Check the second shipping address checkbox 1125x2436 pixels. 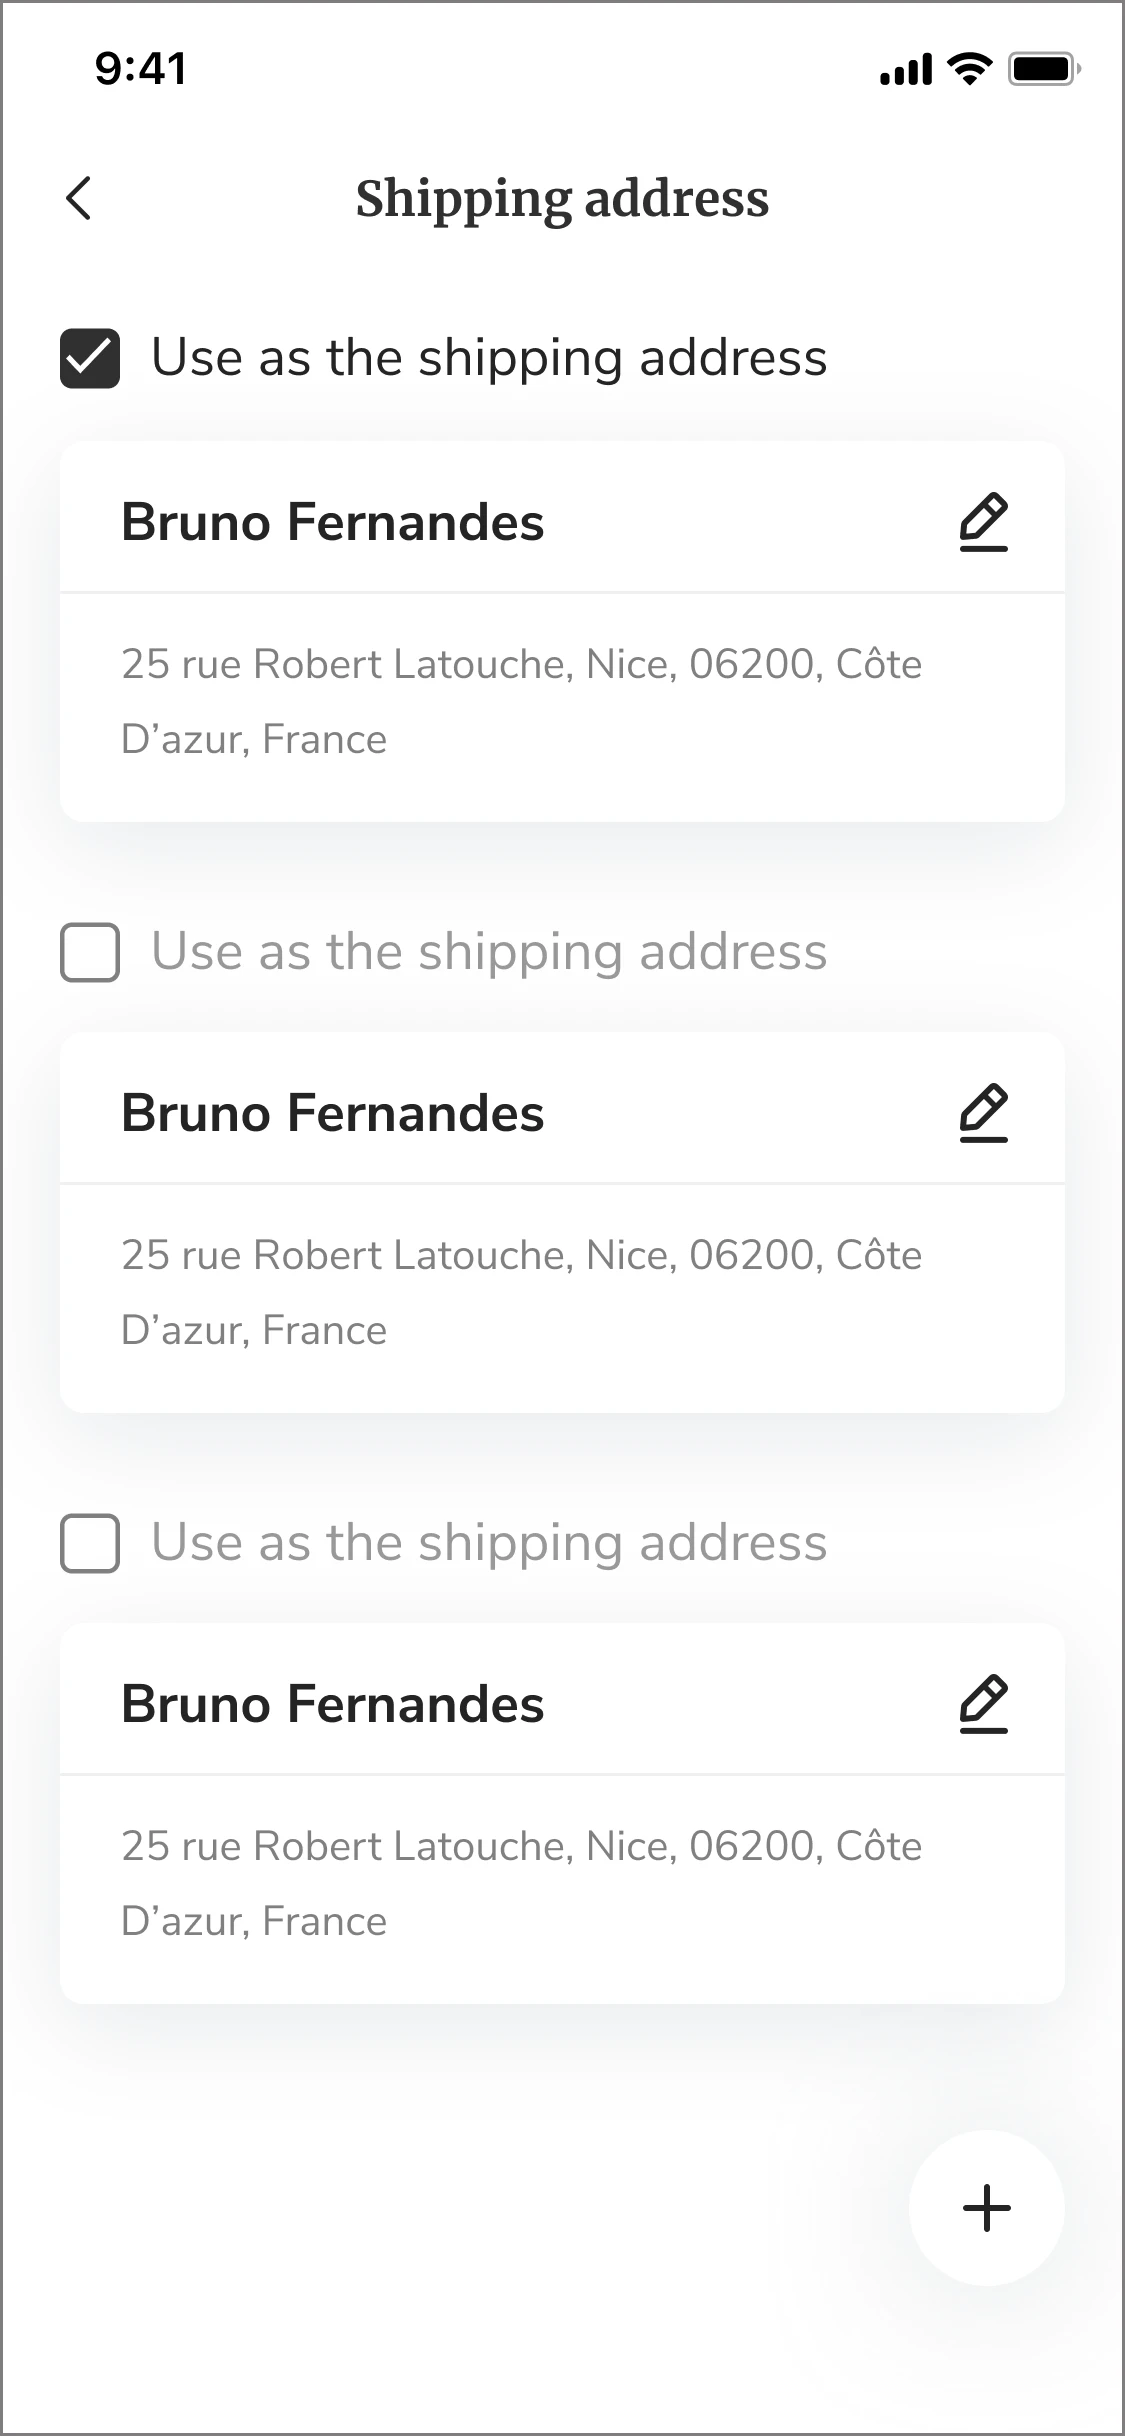[x=90, y=952]
